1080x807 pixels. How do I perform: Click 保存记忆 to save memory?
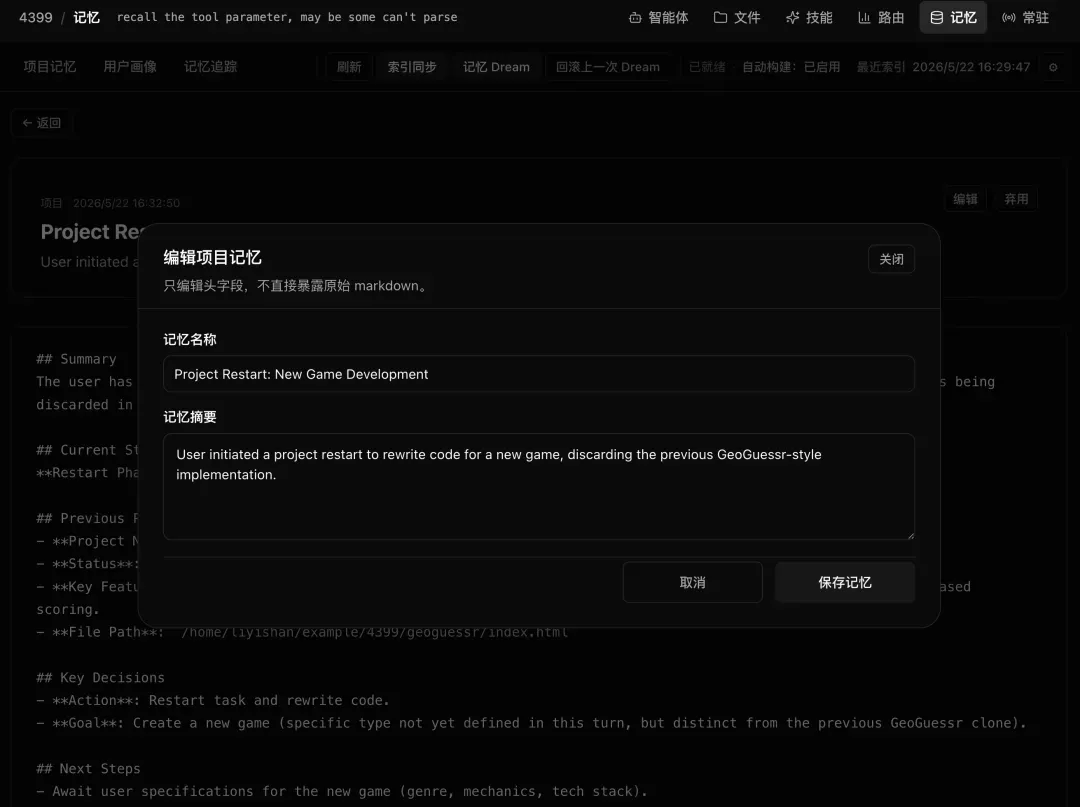pyautogui.click(x=844, y=583)
